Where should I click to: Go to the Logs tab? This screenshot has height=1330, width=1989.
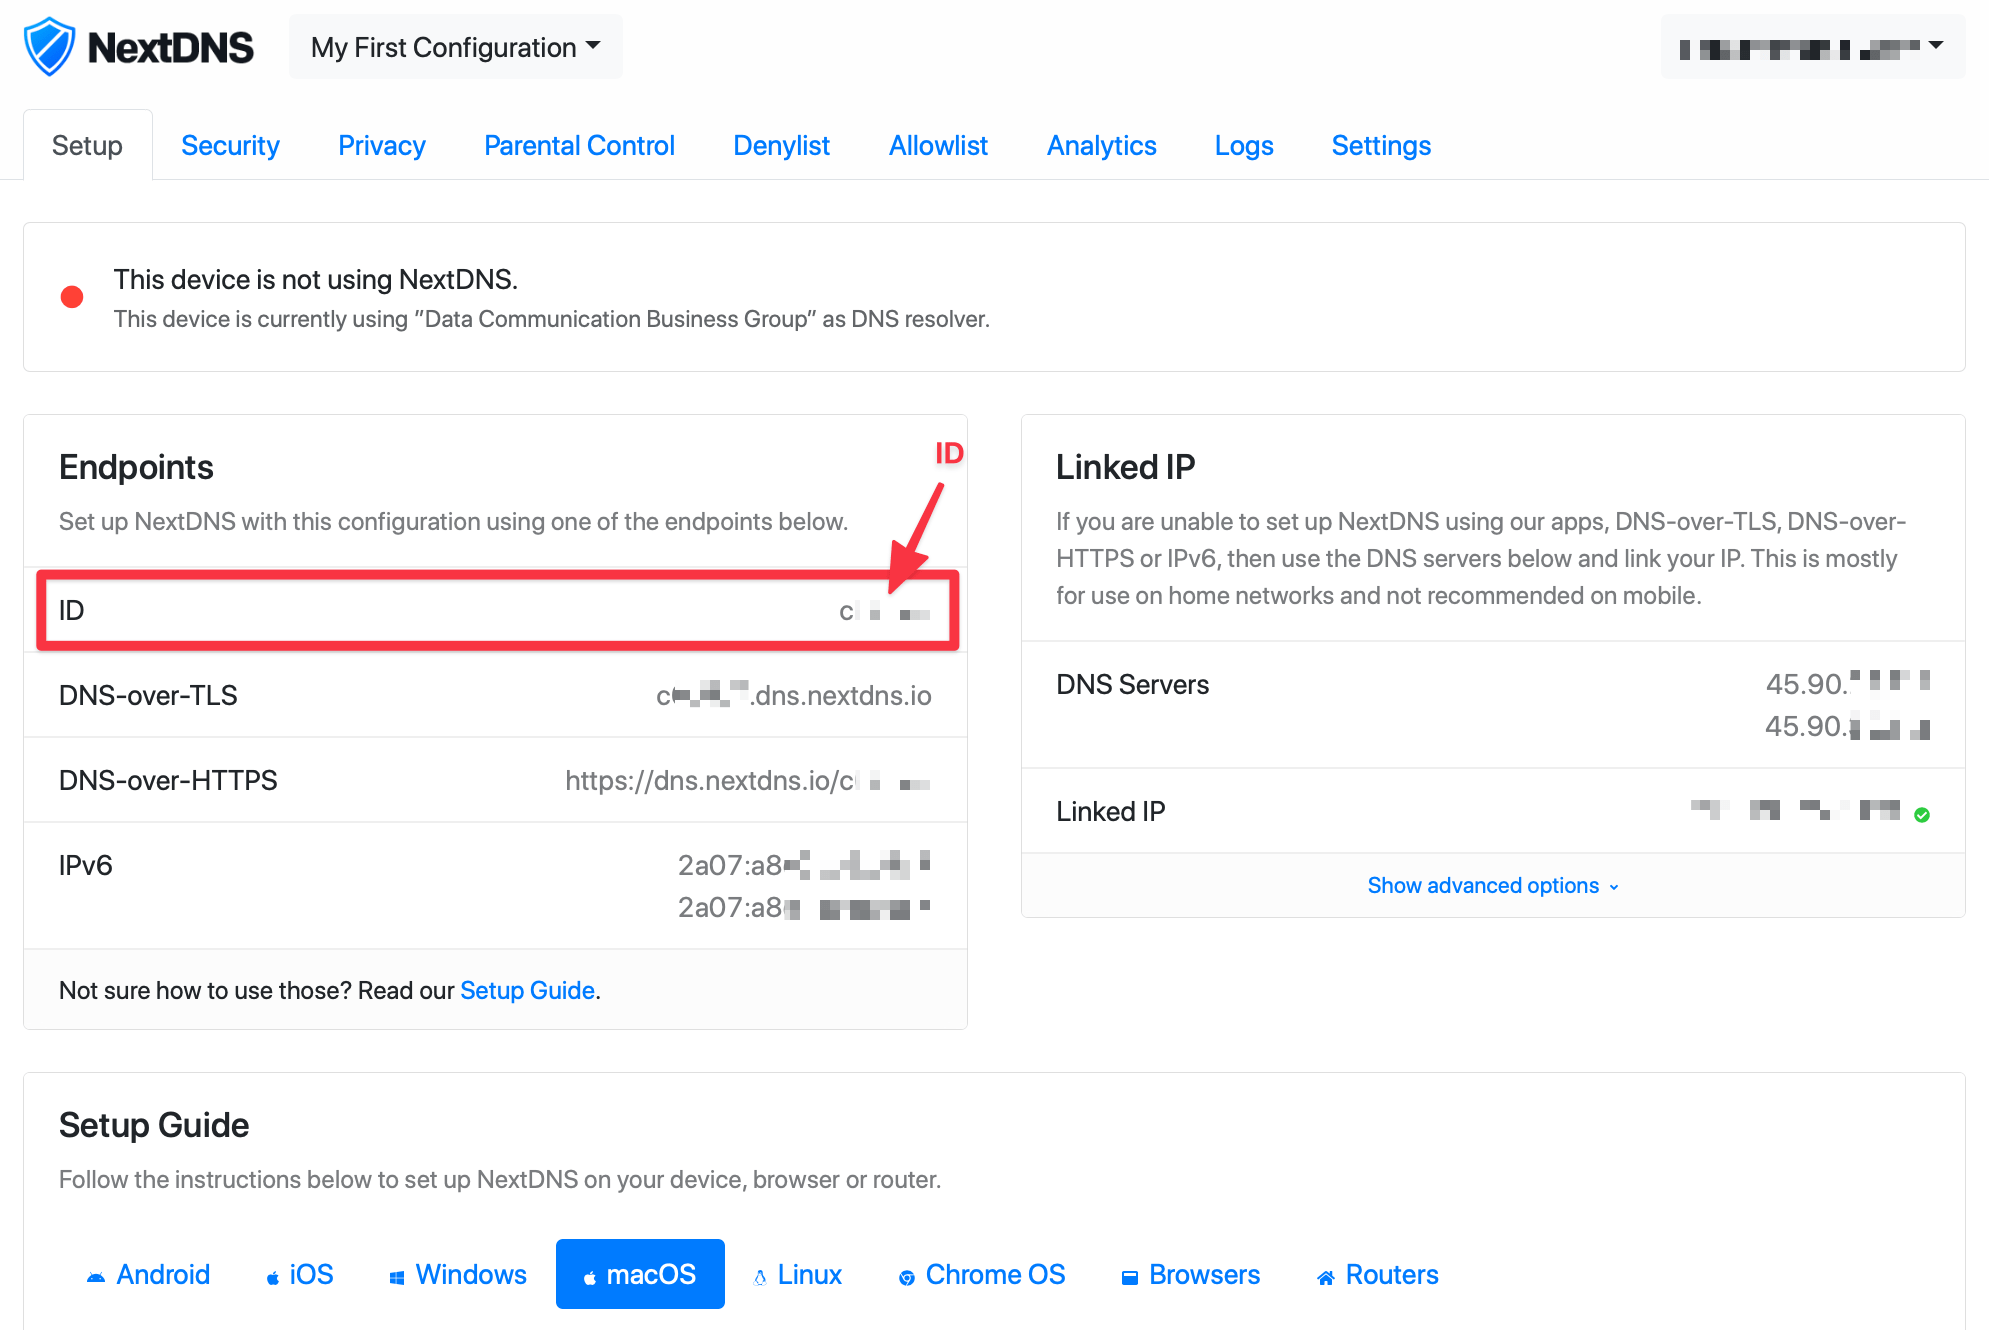(x=1244, y=145)
